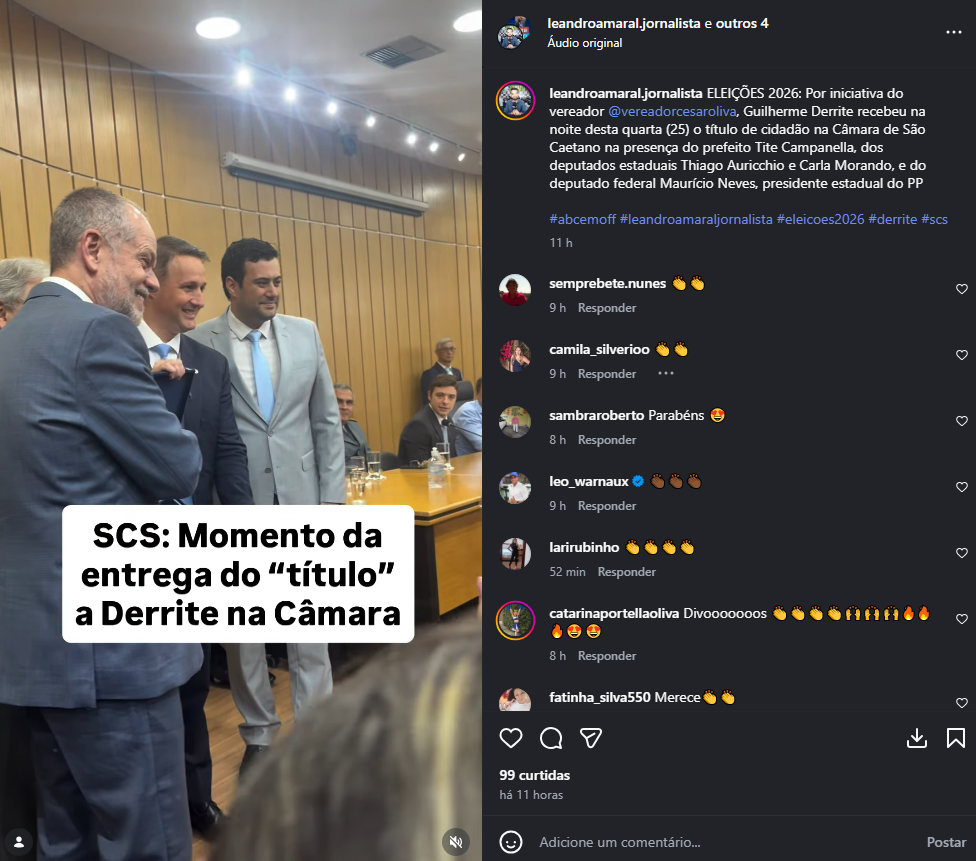
Task: Open the '99 curtidas' likes list
Action: click(x=534, y=775)
